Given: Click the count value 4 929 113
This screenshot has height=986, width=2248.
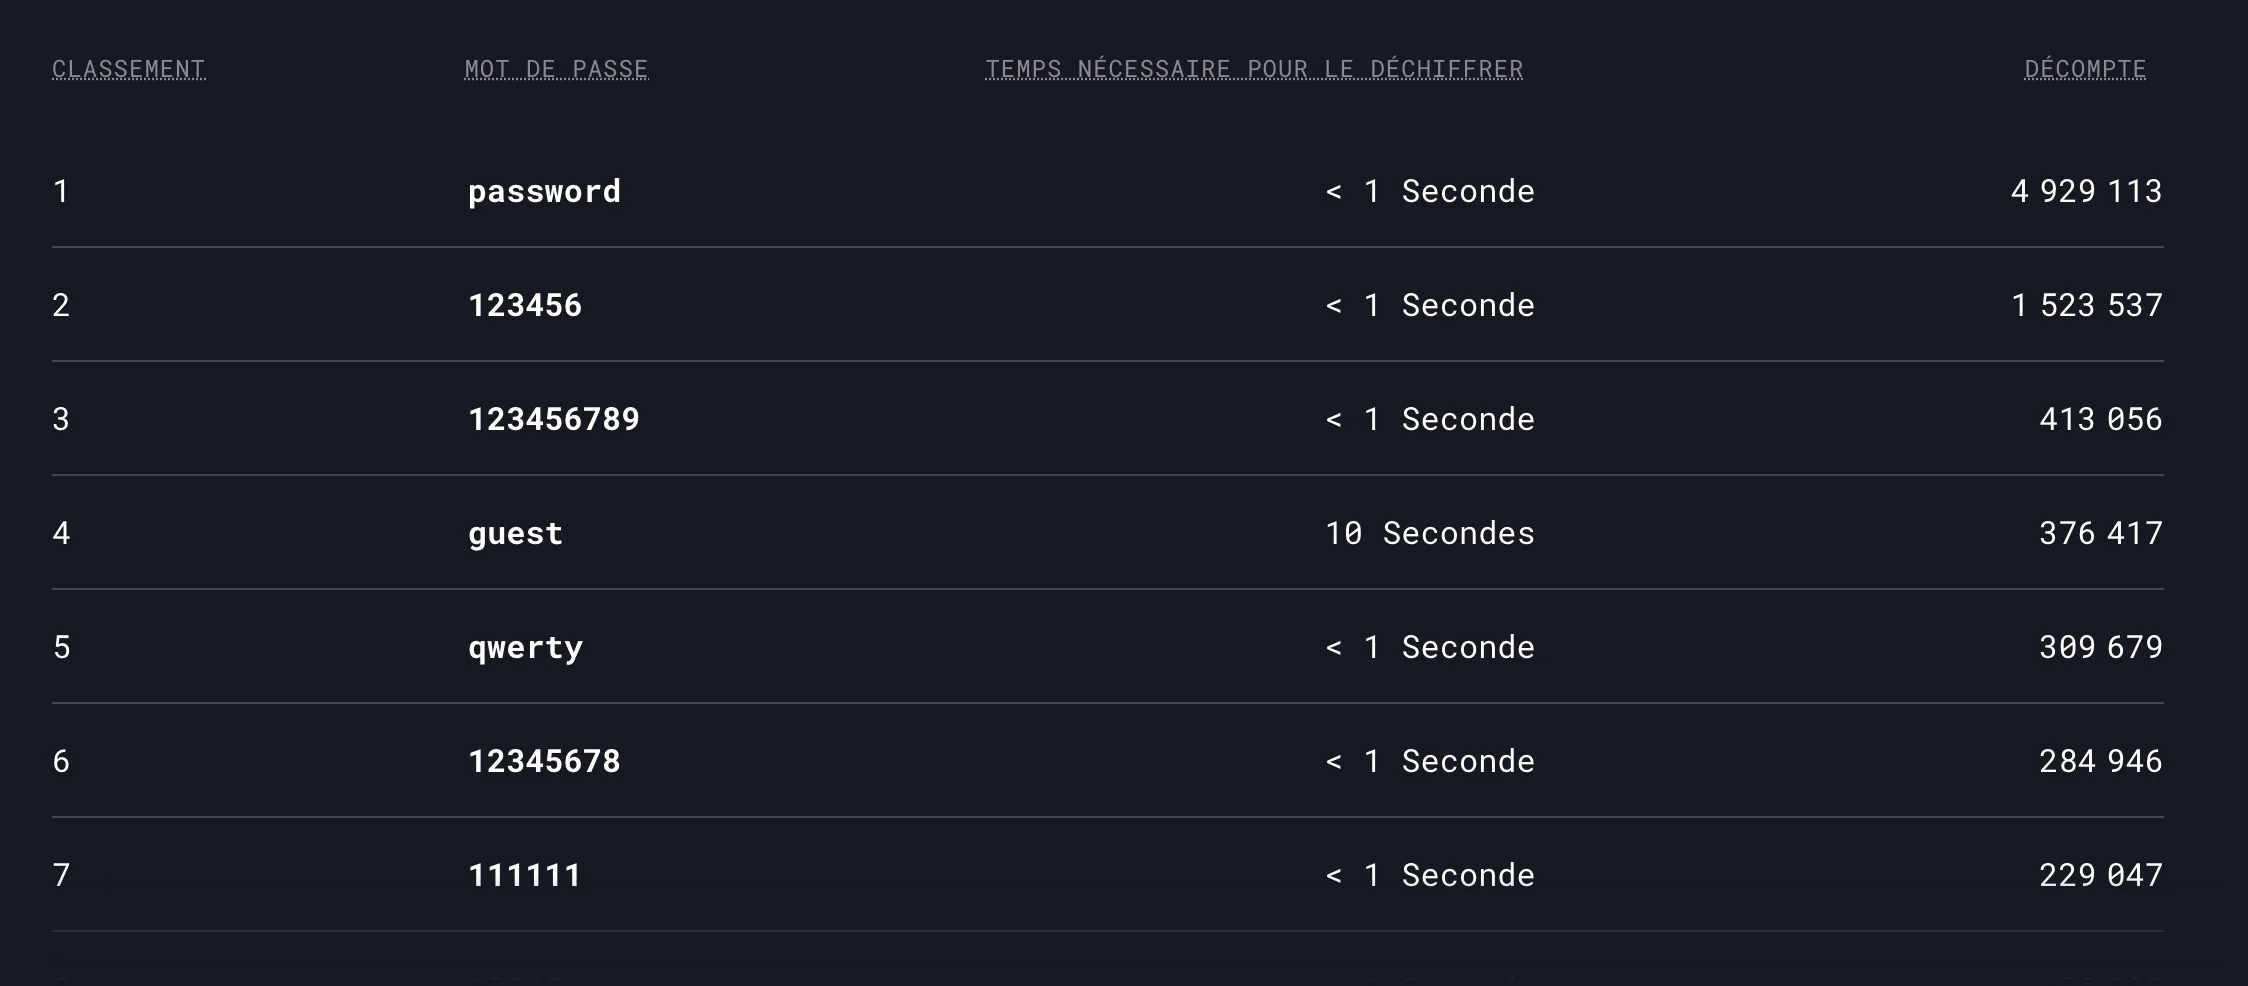Looking at the screenshot, I should pos(2086,191).
